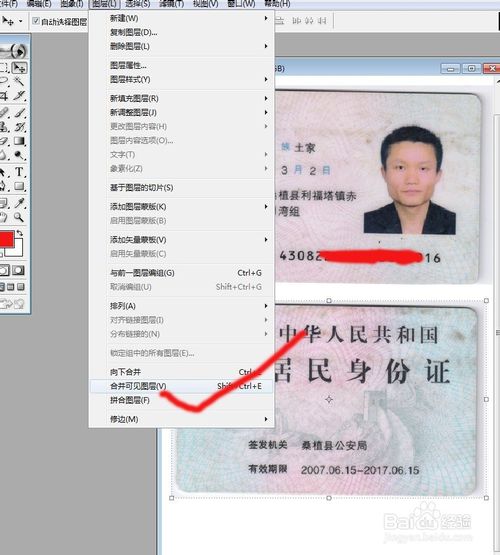Select the Lasso tool
The height and width of the screenshot is (555, 500).
coord(4,82)
